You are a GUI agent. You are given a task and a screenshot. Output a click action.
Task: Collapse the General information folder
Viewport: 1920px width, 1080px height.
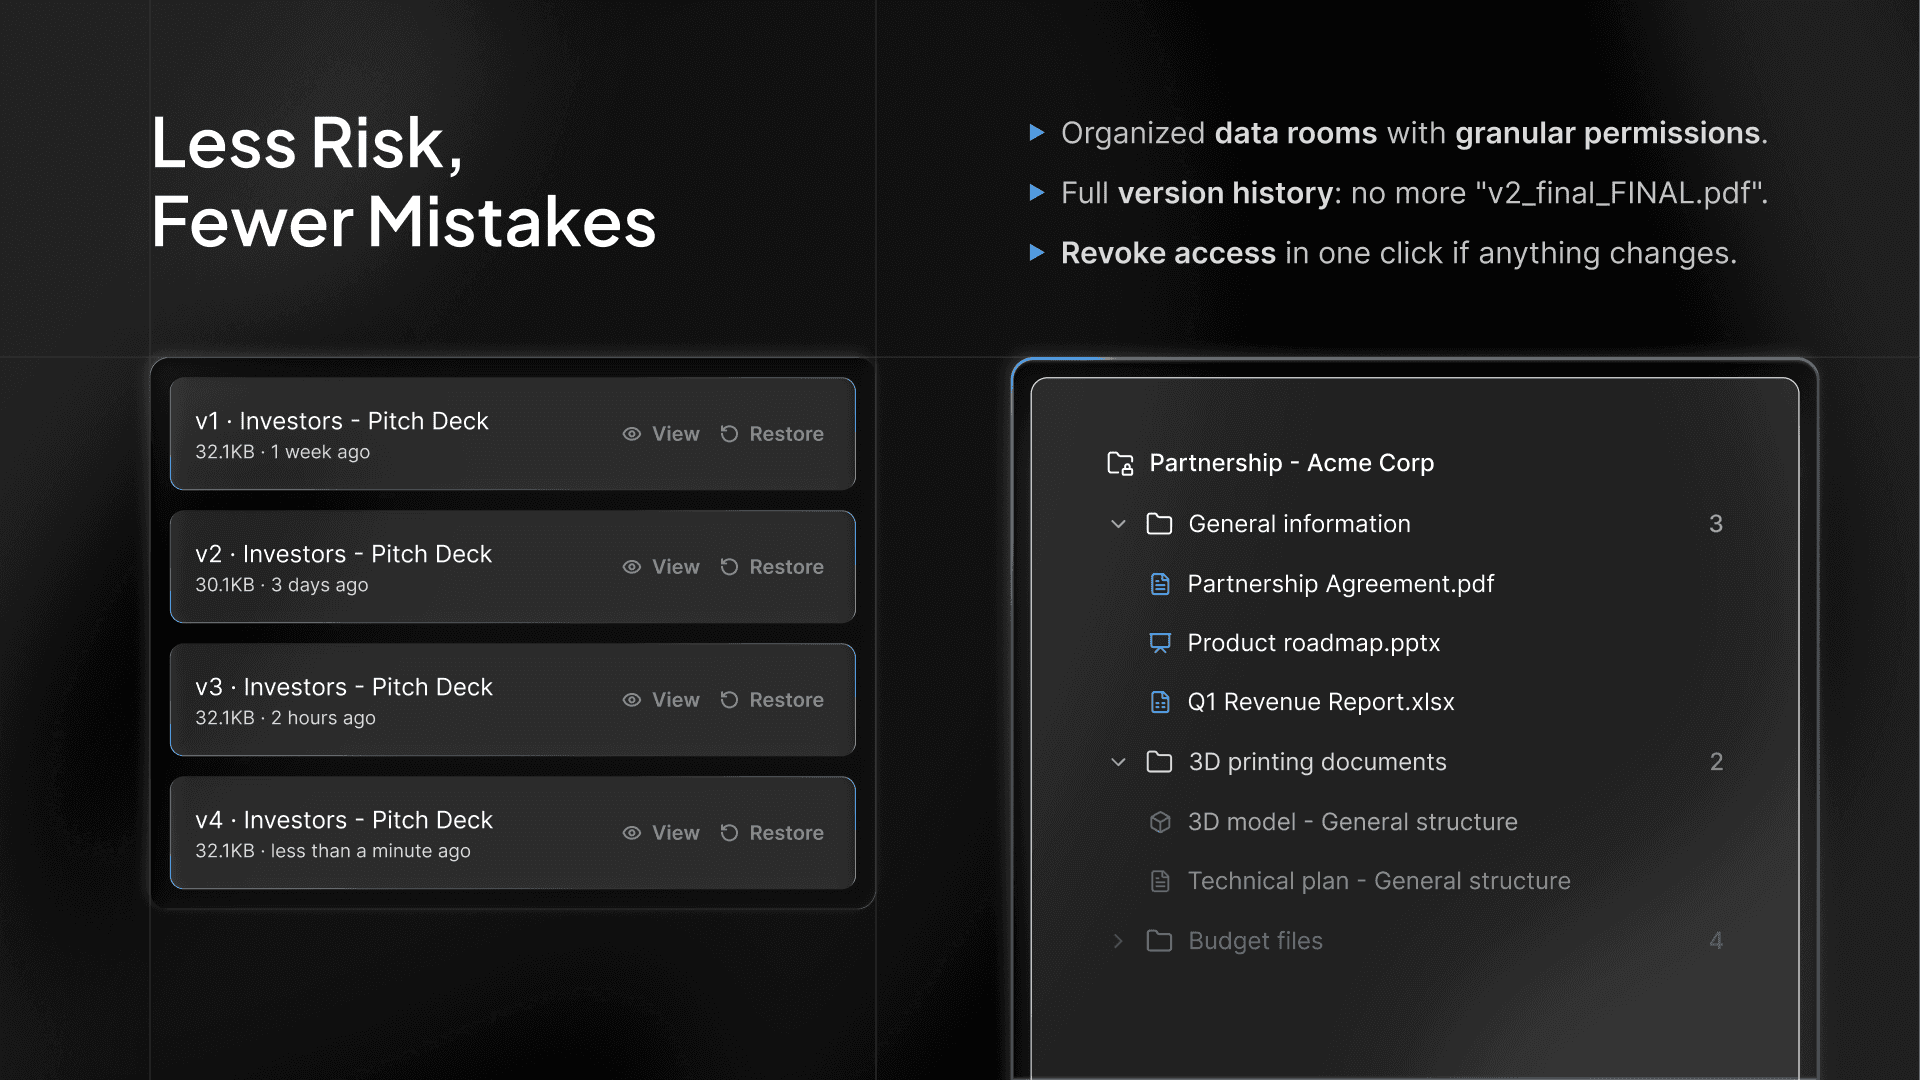pos(1117,523)
